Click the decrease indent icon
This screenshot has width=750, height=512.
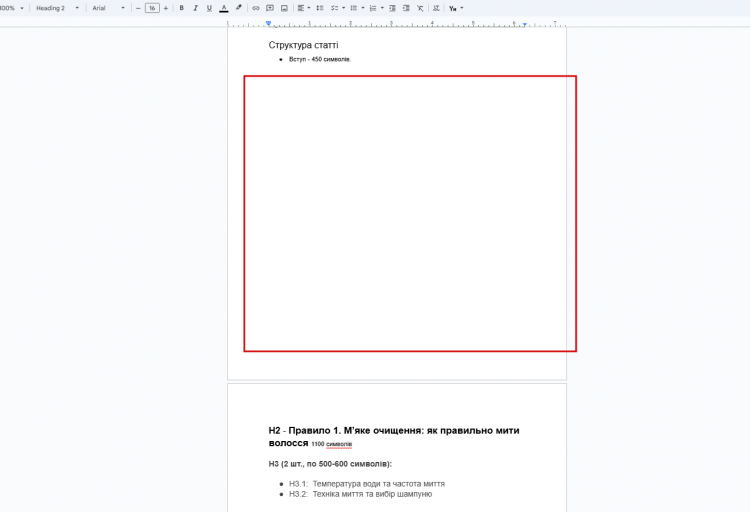(392, 8)
